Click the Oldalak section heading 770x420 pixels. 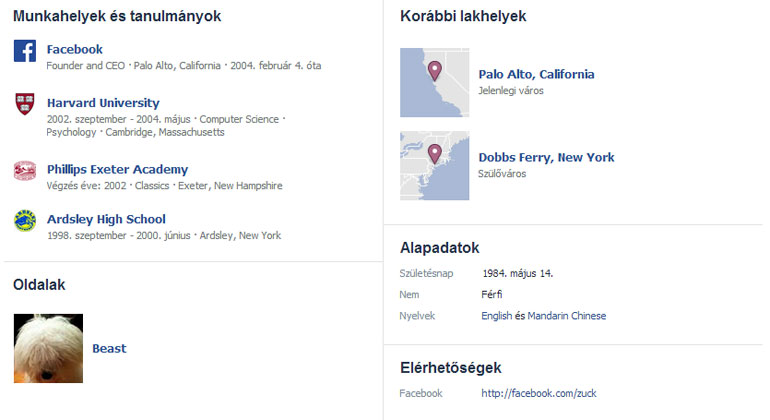[39, 285]
